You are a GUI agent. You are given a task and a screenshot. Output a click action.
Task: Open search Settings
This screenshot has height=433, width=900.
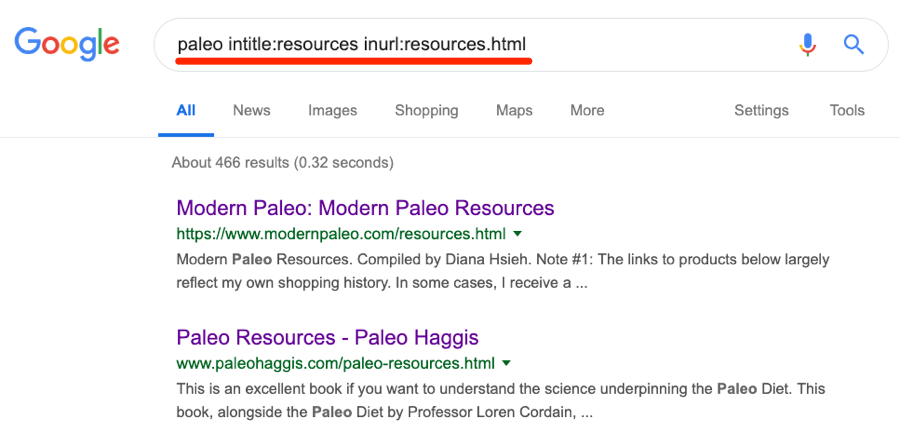pos(761,111)
